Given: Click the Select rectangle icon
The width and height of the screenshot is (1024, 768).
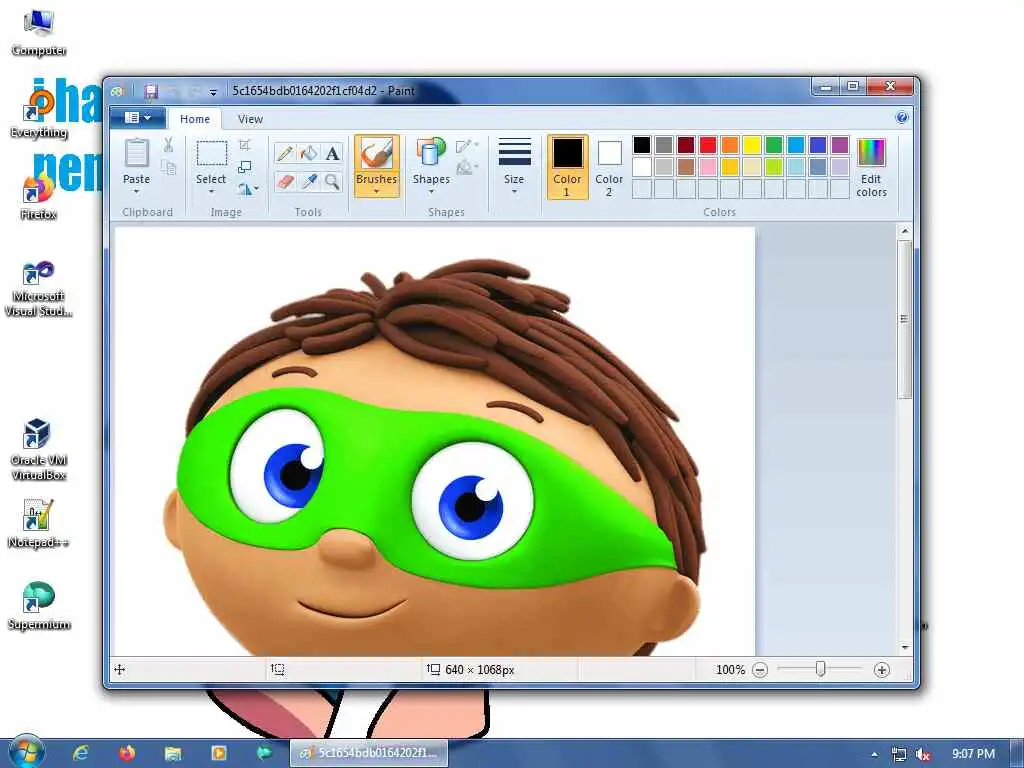Looking at the screenshot, I should (212, 154).
